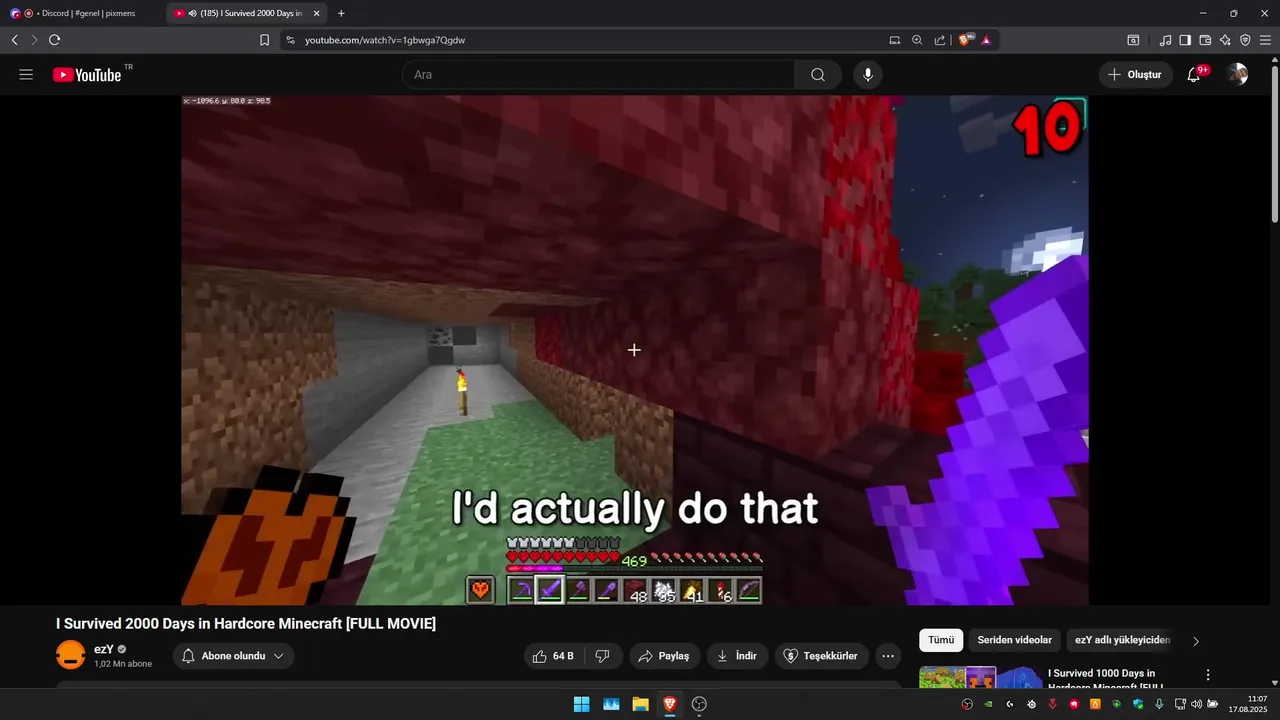Select the Seriden videolar filter chip
Image resolution: width=1280 pixels, height=720 pixels.
[x=1014, y=640]
